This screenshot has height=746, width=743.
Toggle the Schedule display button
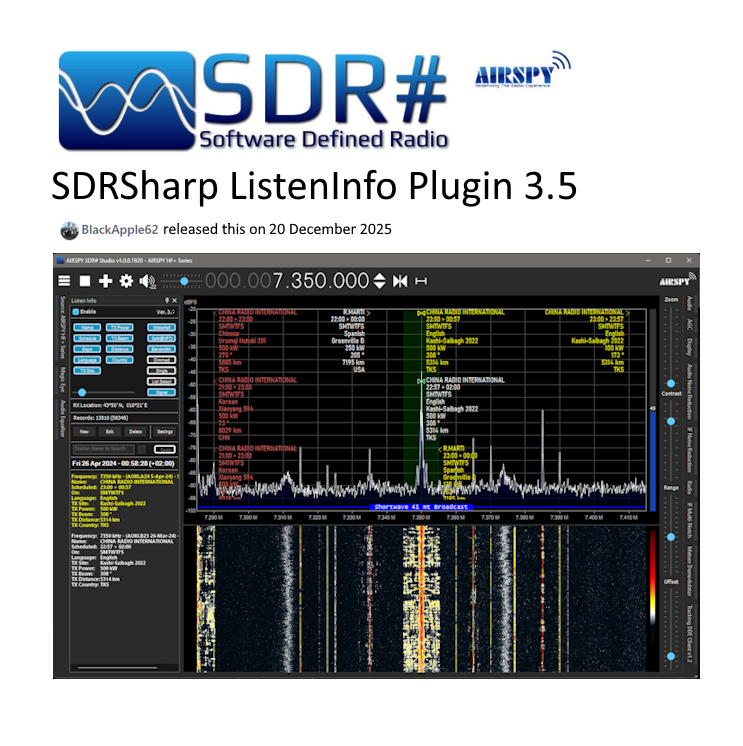87,338
